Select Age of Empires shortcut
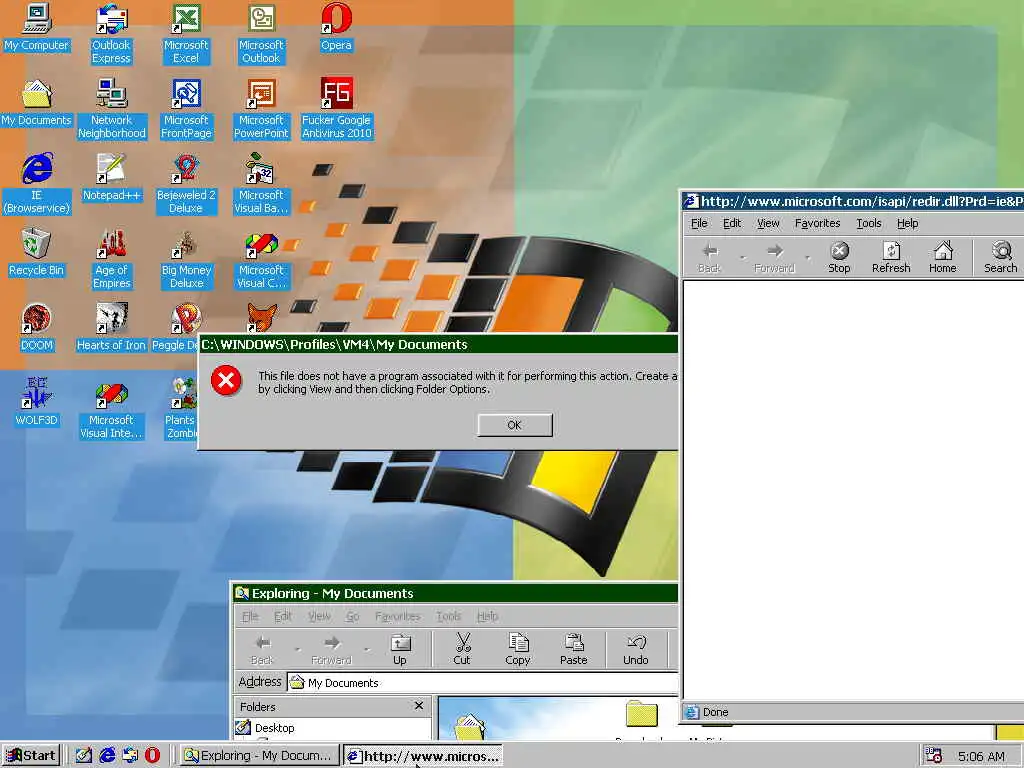 112,259
